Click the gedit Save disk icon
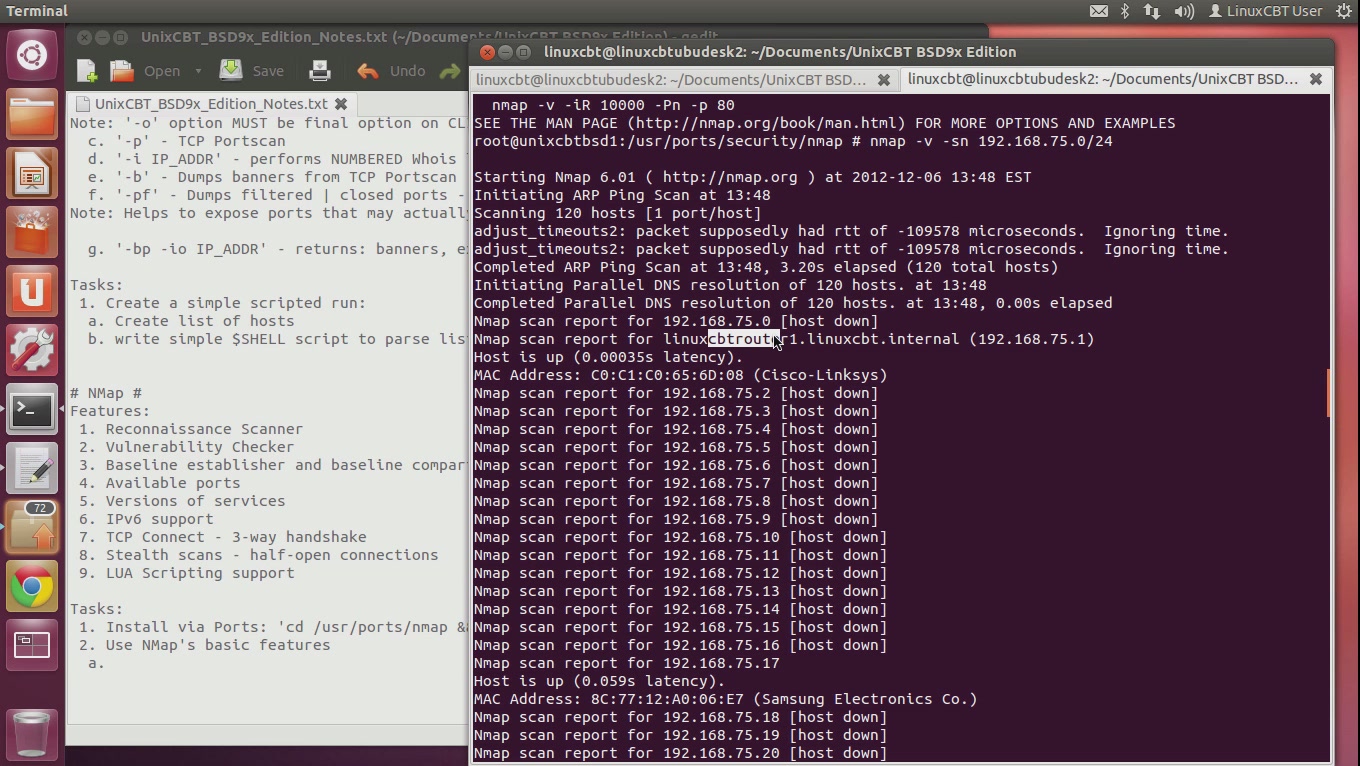This screenshot has width=1360, height=766. 231,70
